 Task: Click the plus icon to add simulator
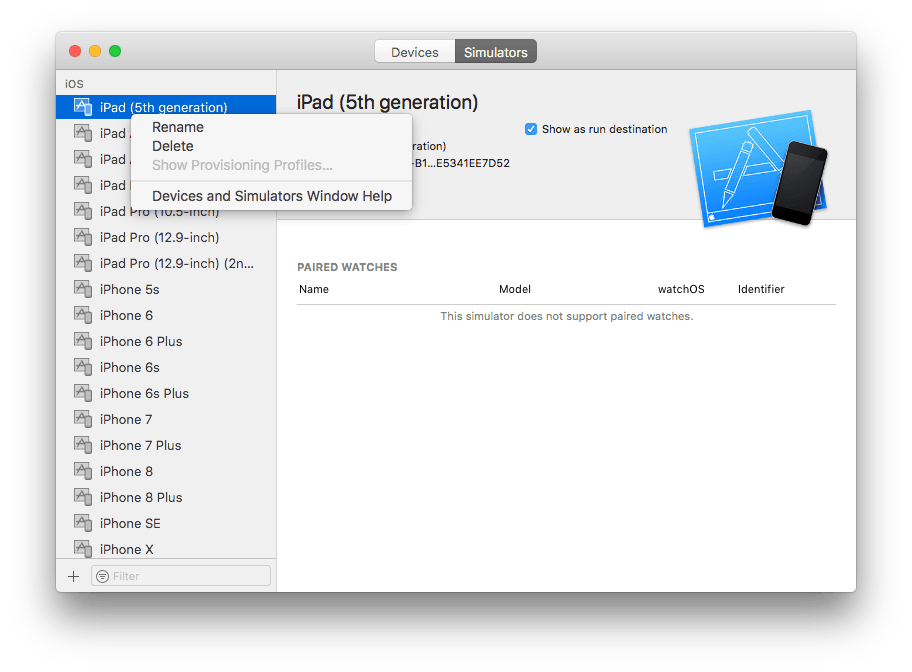click(x=73, y=576)
